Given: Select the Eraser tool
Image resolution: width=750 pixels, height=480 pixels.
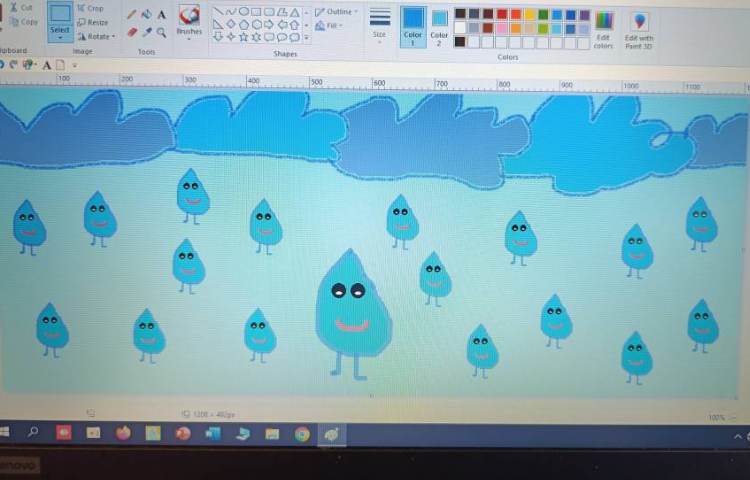Looking at the screenshot, I should pos(131,32).
